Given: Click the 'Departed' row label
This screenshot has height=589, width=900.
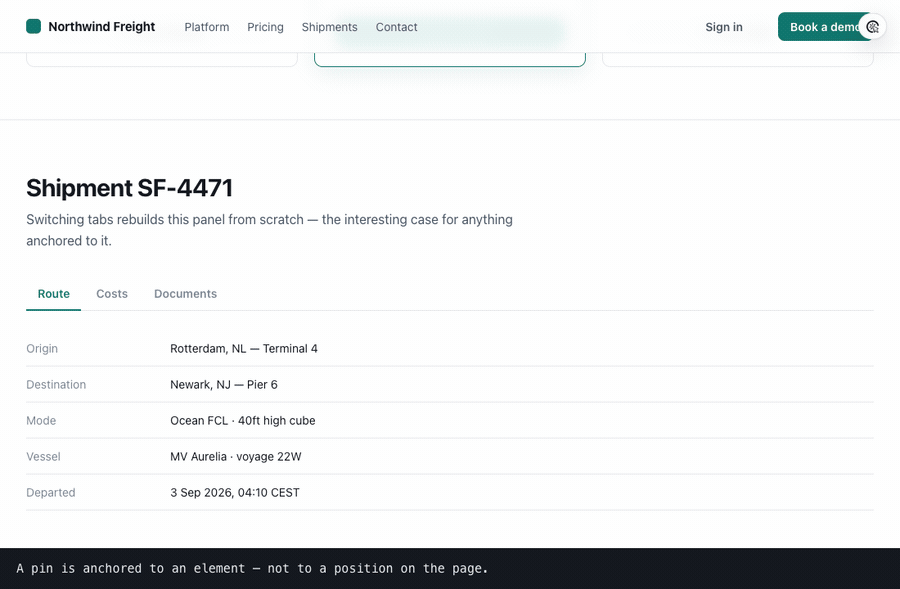Looking at the screenshot, I should (51, 493).
